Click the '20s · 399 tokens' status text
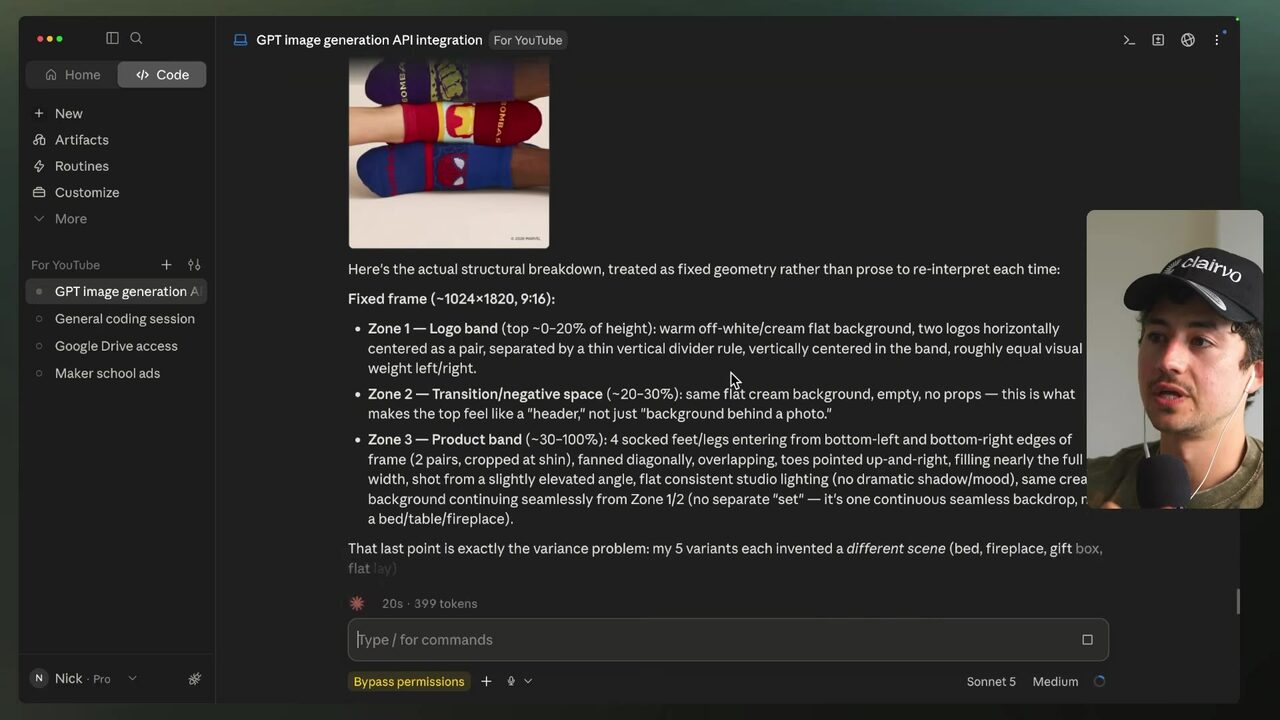The image size is (1280, 720). pyautogui.click(x=430, y=604)
